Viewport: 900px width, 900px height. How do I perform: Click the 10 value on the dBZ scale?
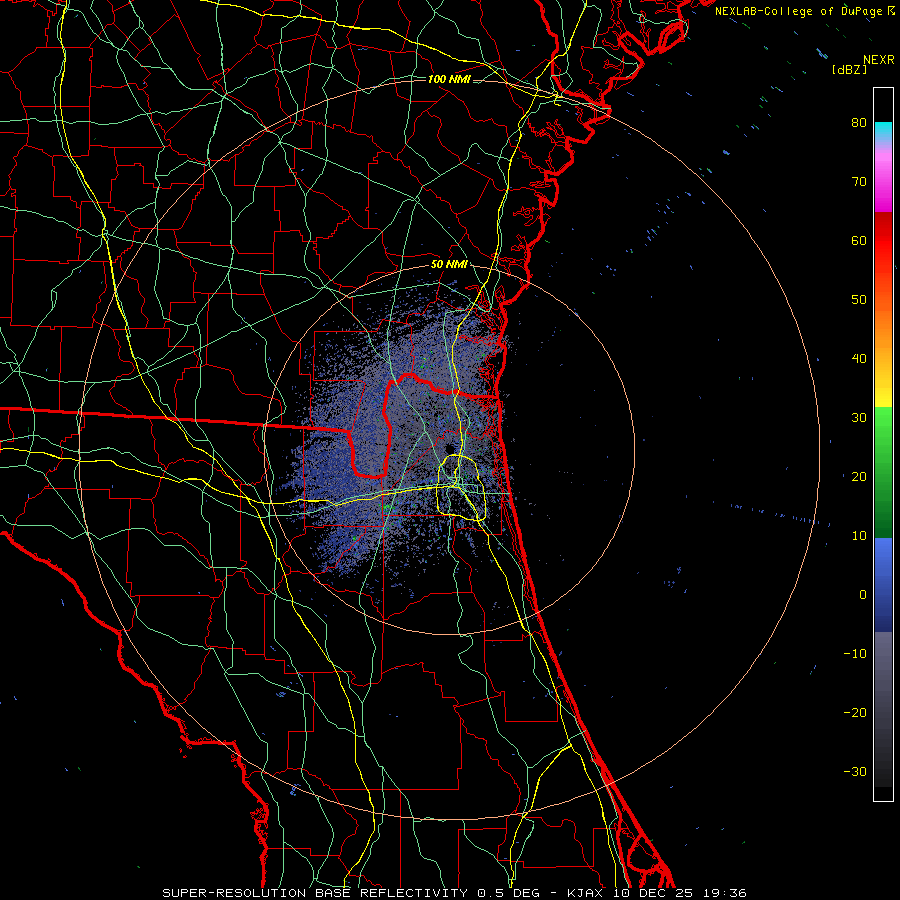[859, 536]
